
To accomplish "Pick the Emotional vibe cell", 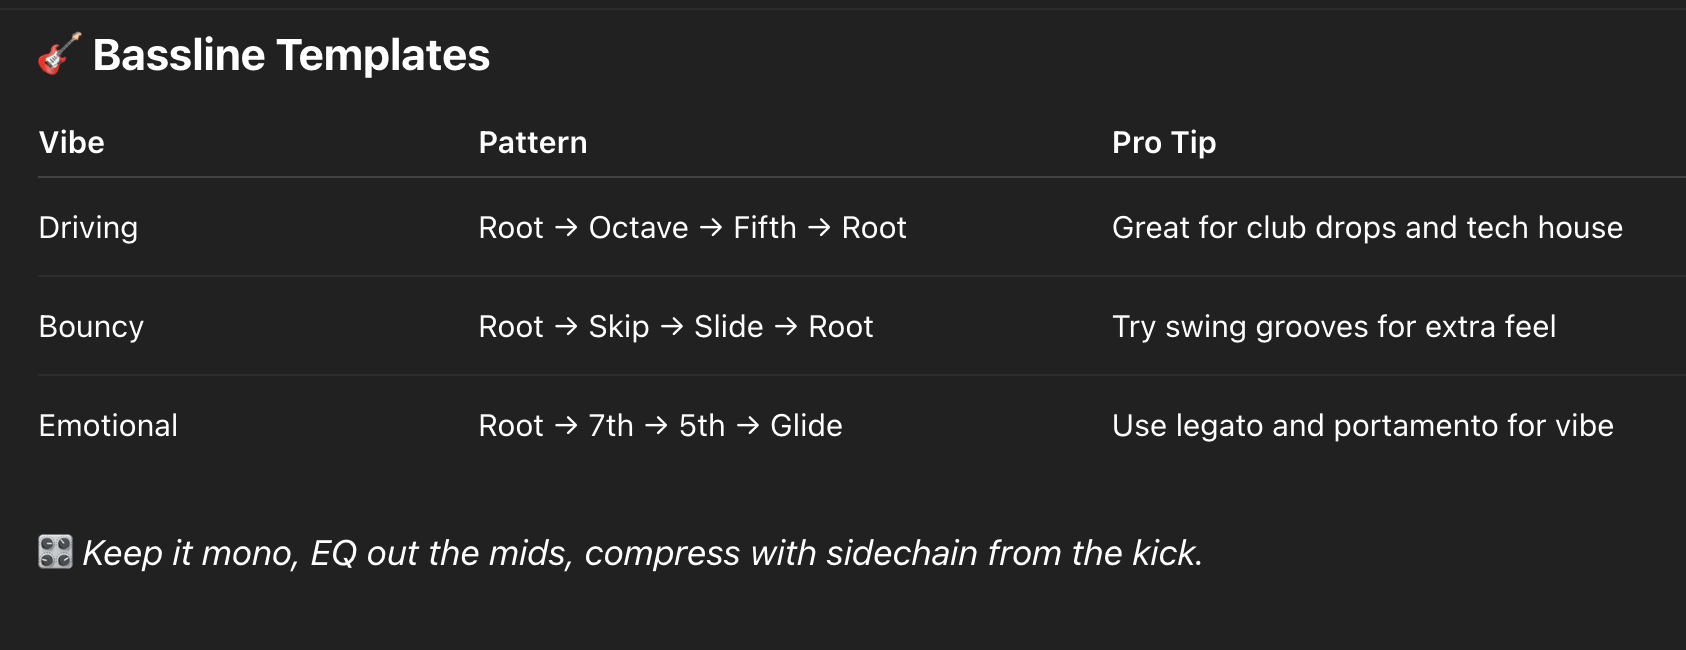I will (108, 425).
